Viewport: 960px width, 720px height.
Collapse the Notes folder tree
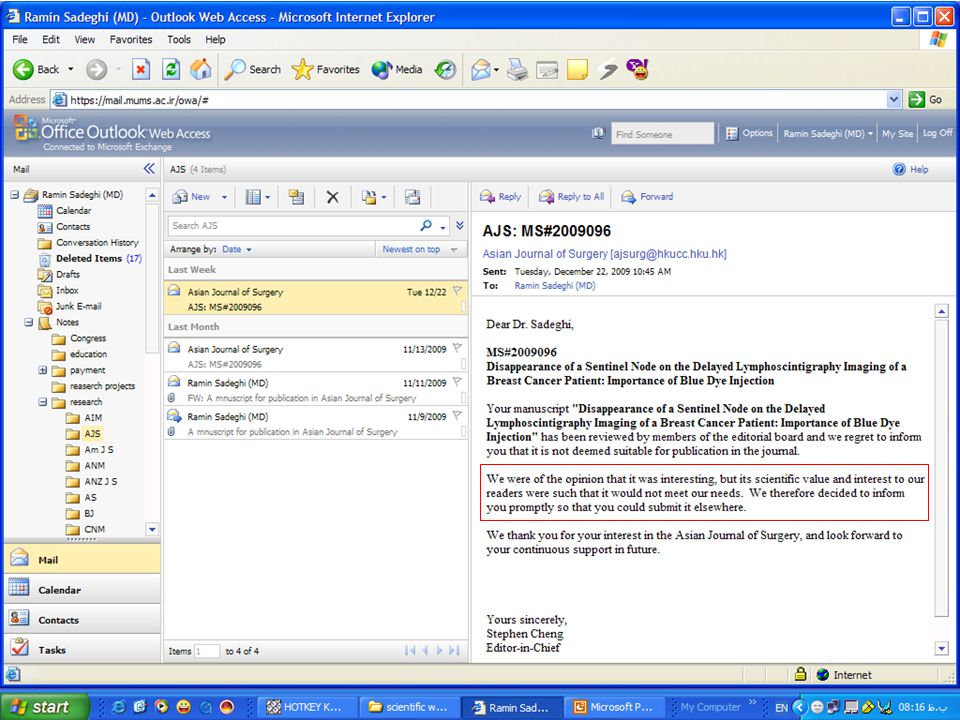tap(28, 322)
